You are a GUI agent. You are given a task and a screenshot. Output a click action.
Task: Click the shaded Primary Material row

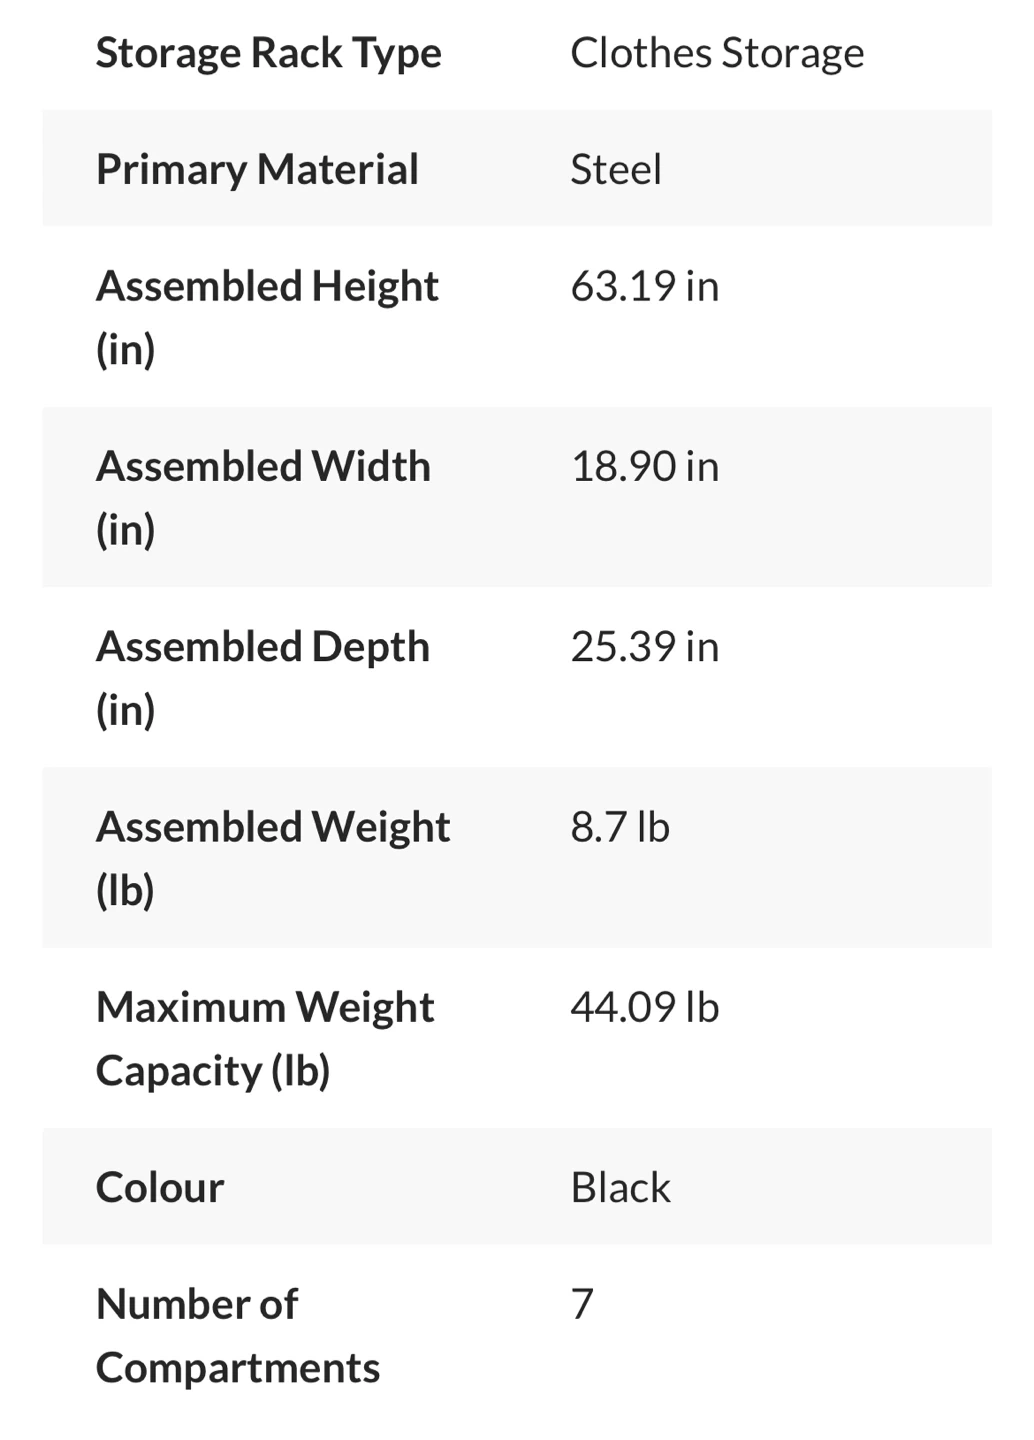click(517, 168)
